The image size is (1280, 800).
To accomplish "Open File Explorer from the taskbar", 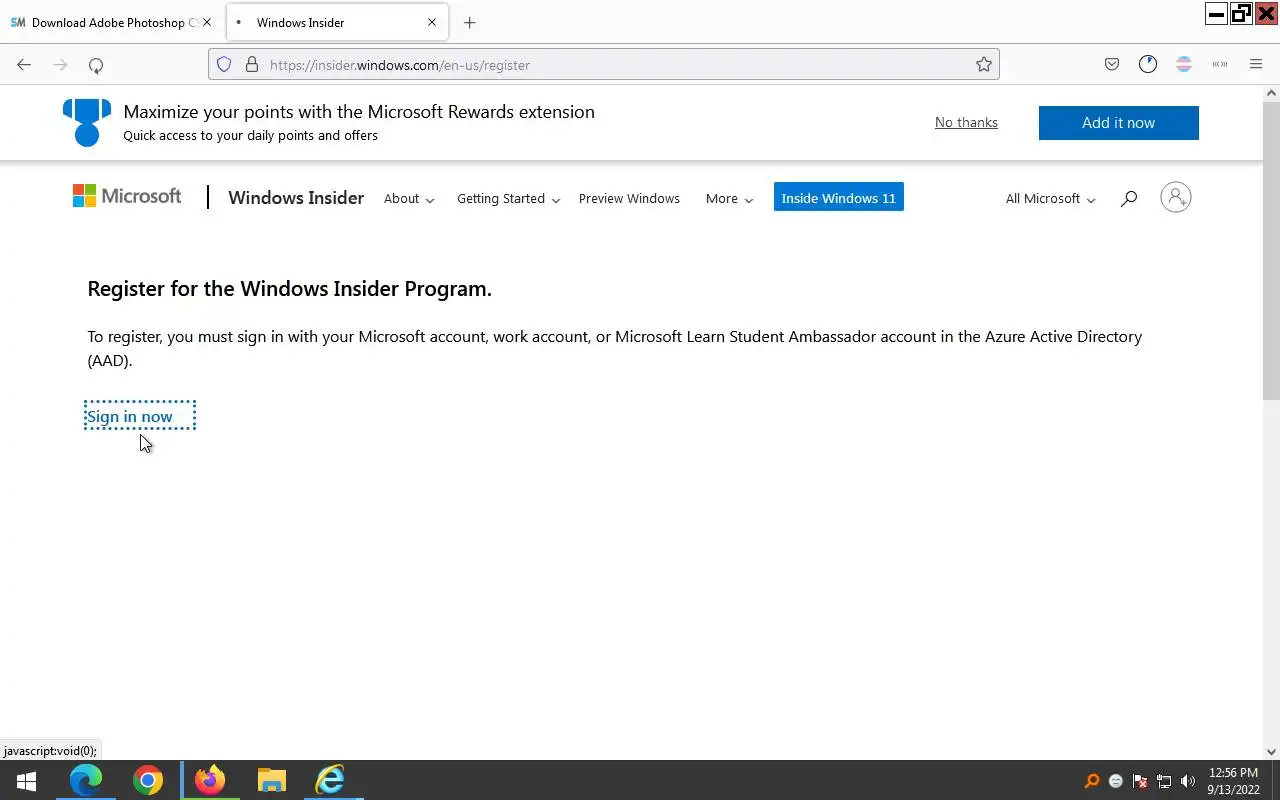I will point(271,780).
